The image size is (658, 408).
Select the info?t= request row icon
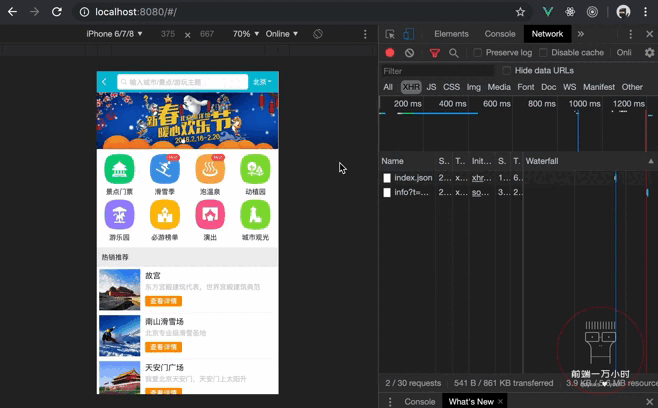coord(387,193)
